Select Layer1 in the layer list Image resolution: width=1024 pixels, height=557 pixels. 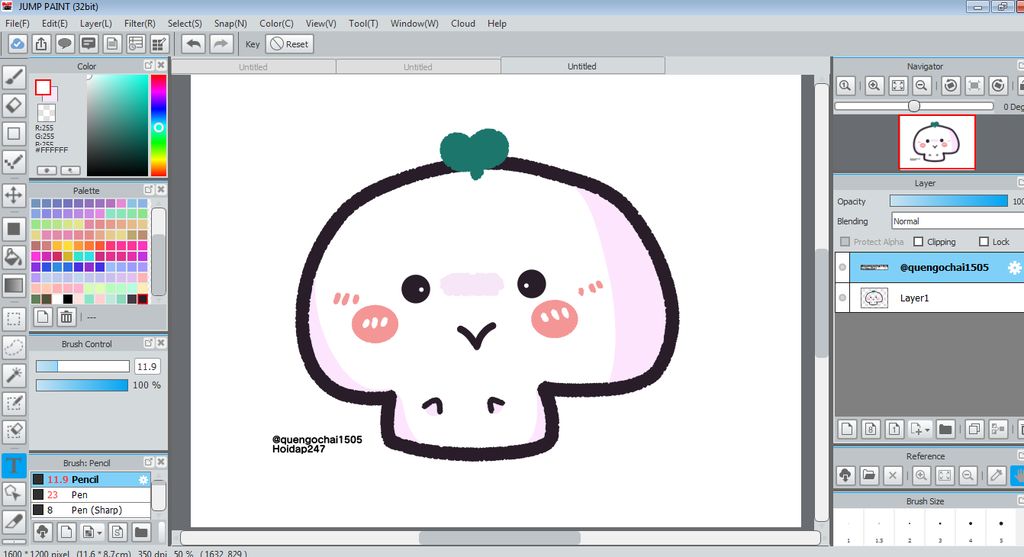936,298
